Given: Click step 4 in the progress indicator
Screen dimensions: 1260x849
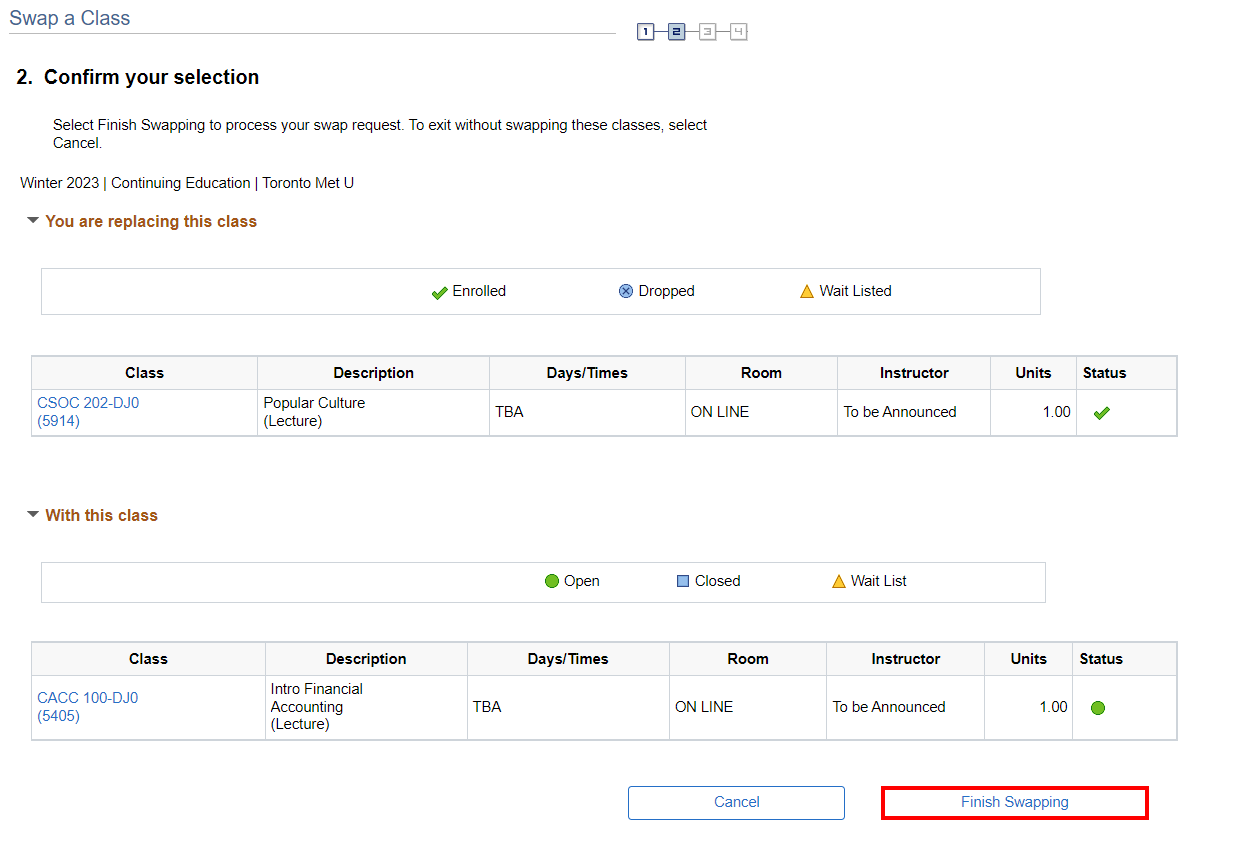Looking at the screenshot, I should [x=738, y=32].
